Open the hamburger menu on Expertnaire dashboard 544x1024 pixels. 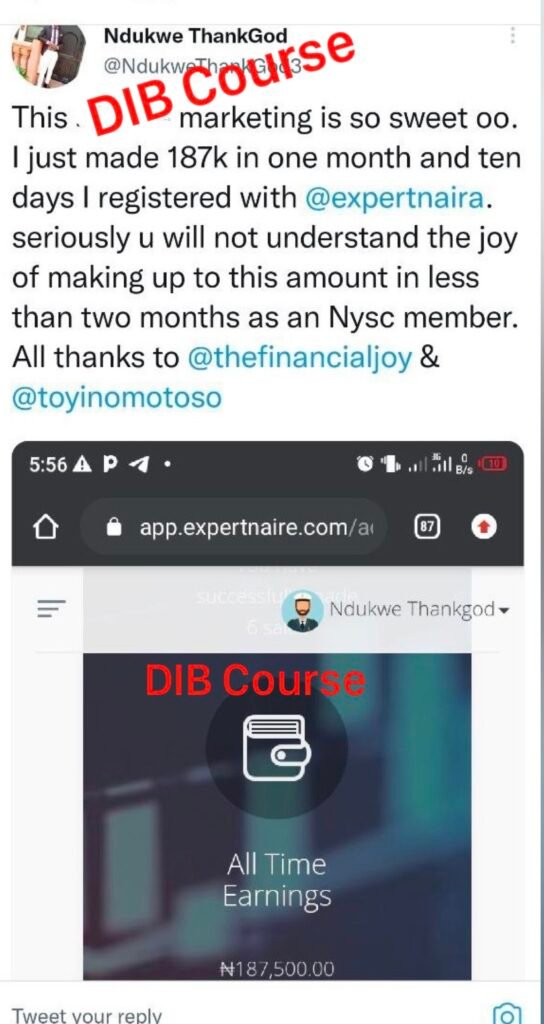click(x=52, y=610)
